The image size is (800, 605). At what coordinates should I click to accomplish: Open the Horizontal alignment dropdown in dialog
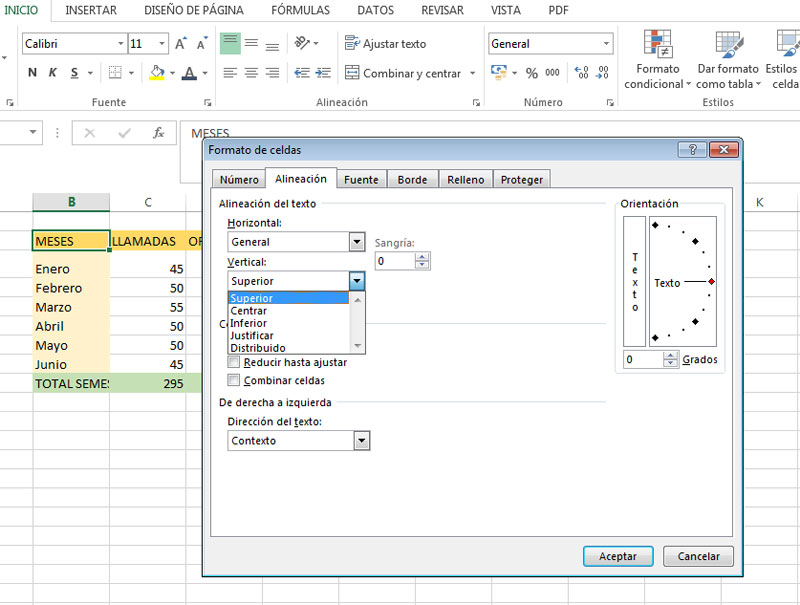[357, 242]
